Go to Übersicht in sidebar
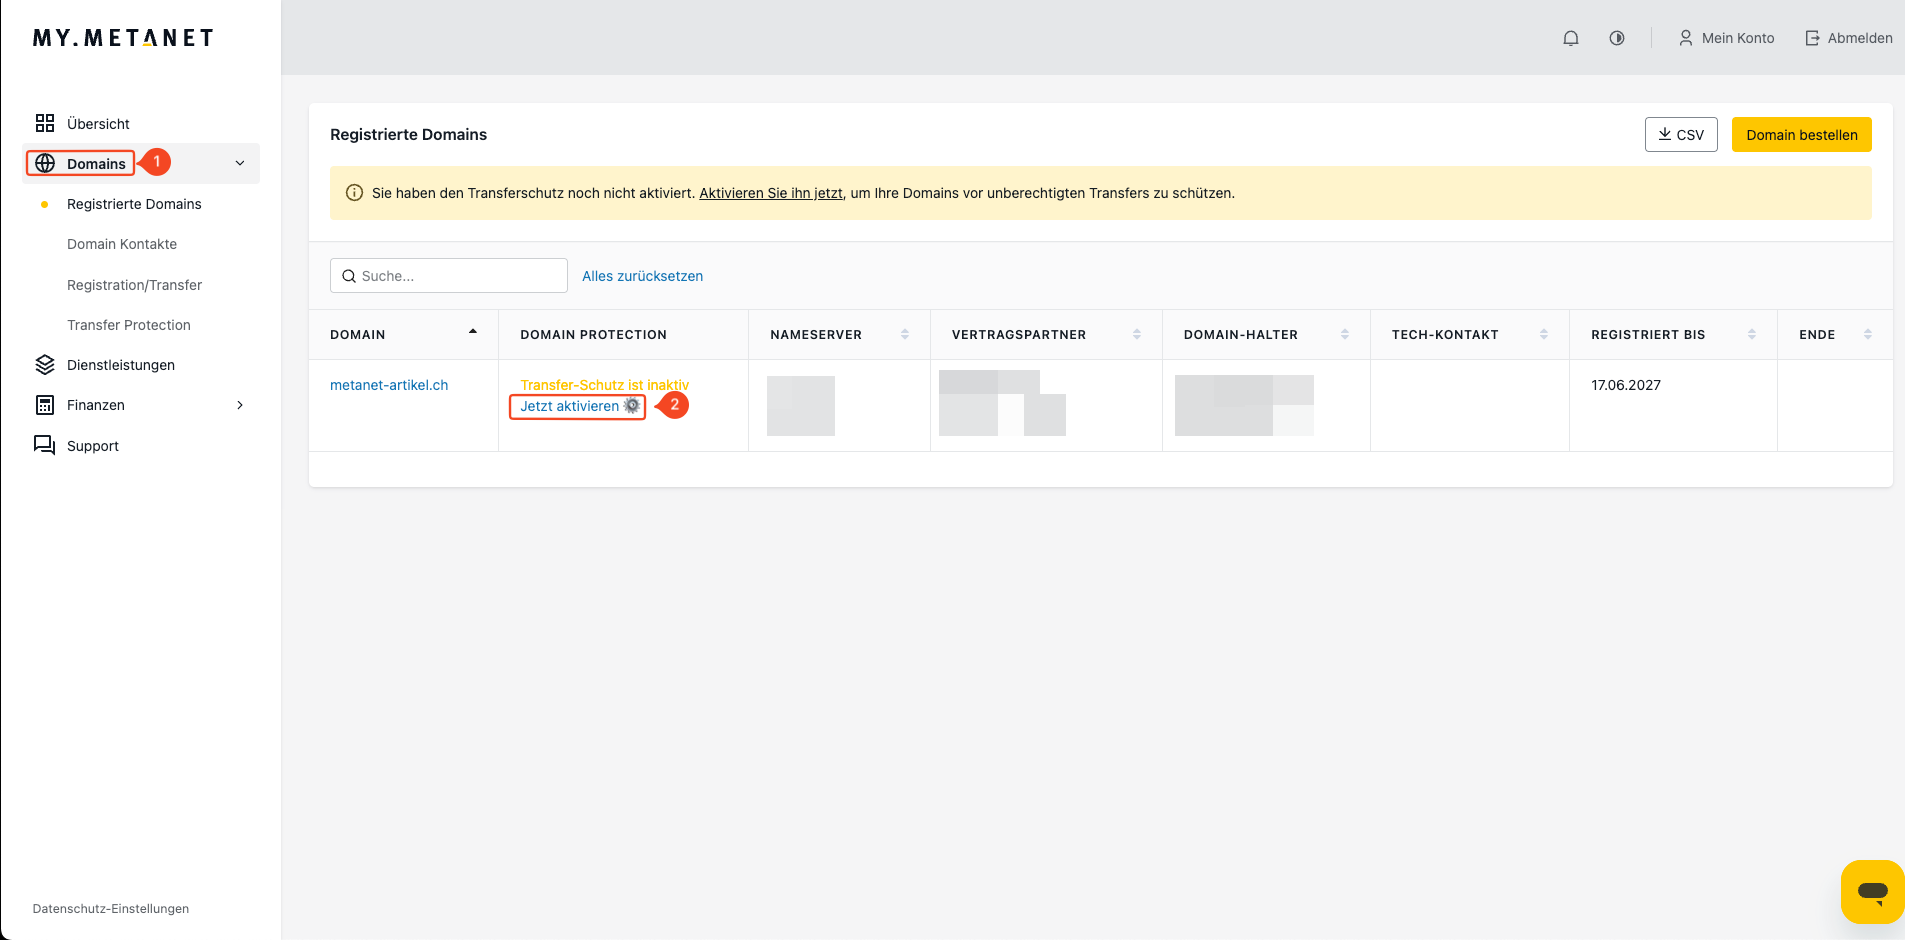Image resolution: width=1905 pixels, height=940 pixels. pos(98,124)
